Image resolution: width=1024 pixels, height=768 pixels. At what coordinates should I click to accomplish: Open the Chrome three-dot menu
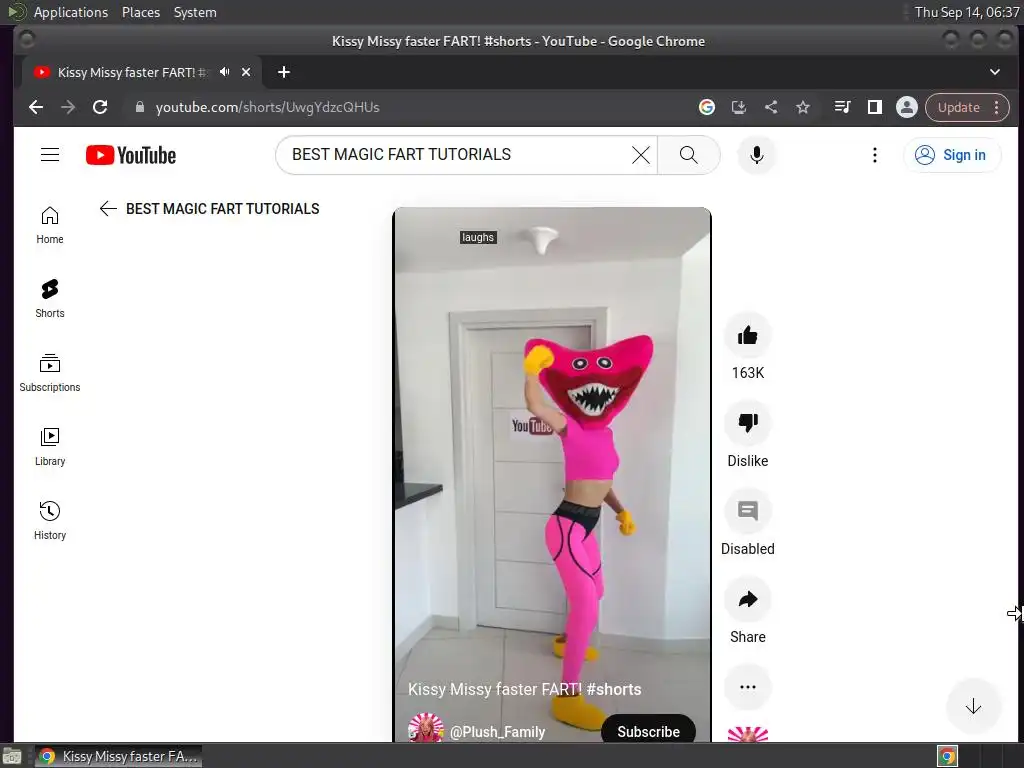[x=997, y=107]
